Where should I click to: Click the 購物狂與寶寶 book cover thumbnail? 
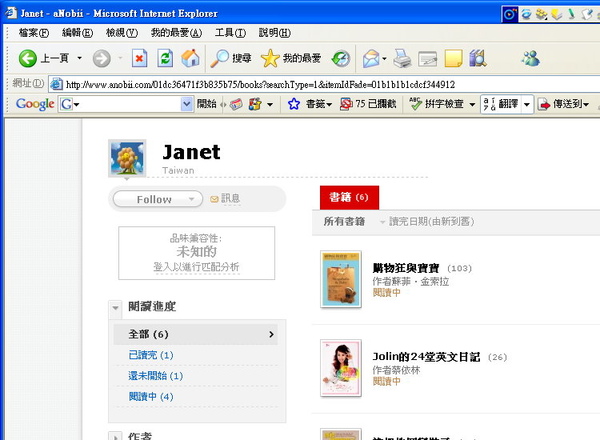point(341,279)
